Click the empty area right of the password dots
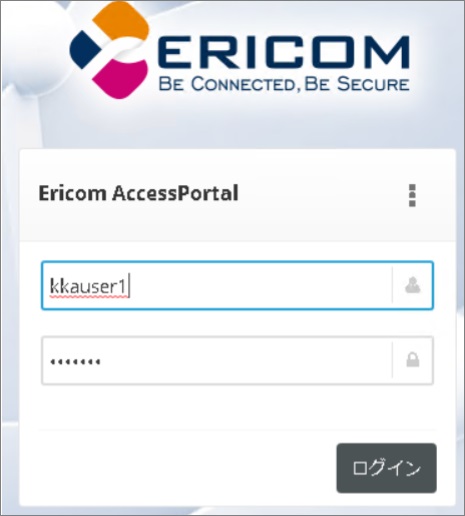The image size is (465, 516). point(247,361)
